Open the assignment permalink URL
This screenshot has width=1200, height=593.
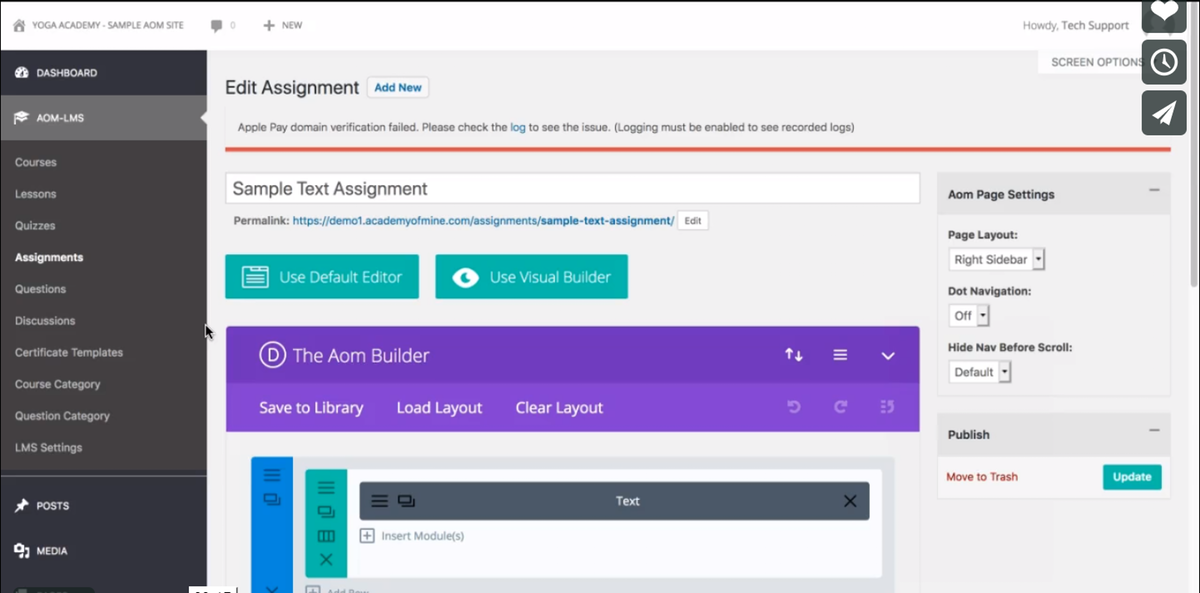483,220
